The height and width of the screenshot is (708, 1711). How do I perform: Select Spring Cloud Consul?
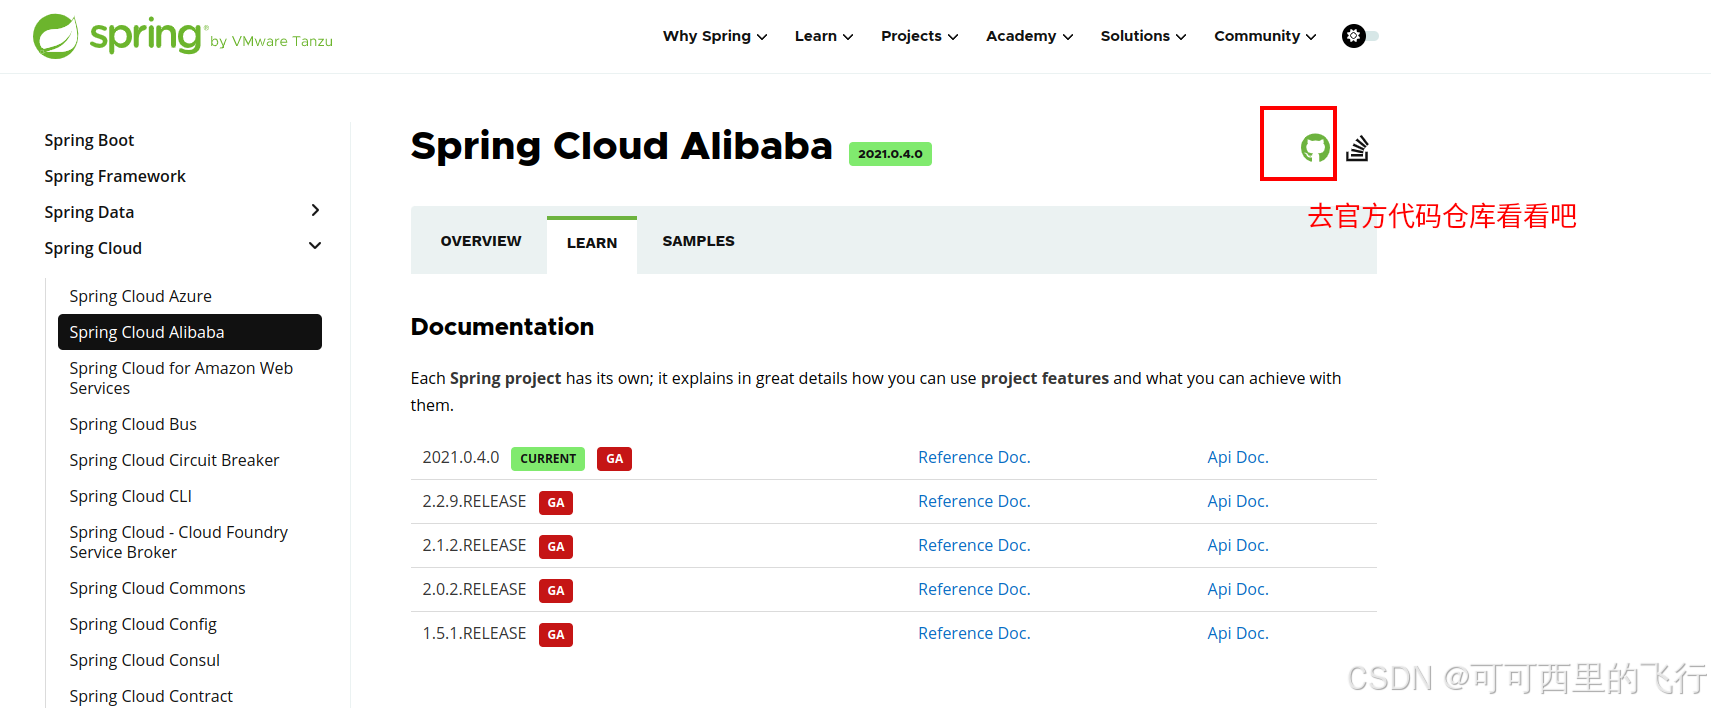tap(144, 660)
